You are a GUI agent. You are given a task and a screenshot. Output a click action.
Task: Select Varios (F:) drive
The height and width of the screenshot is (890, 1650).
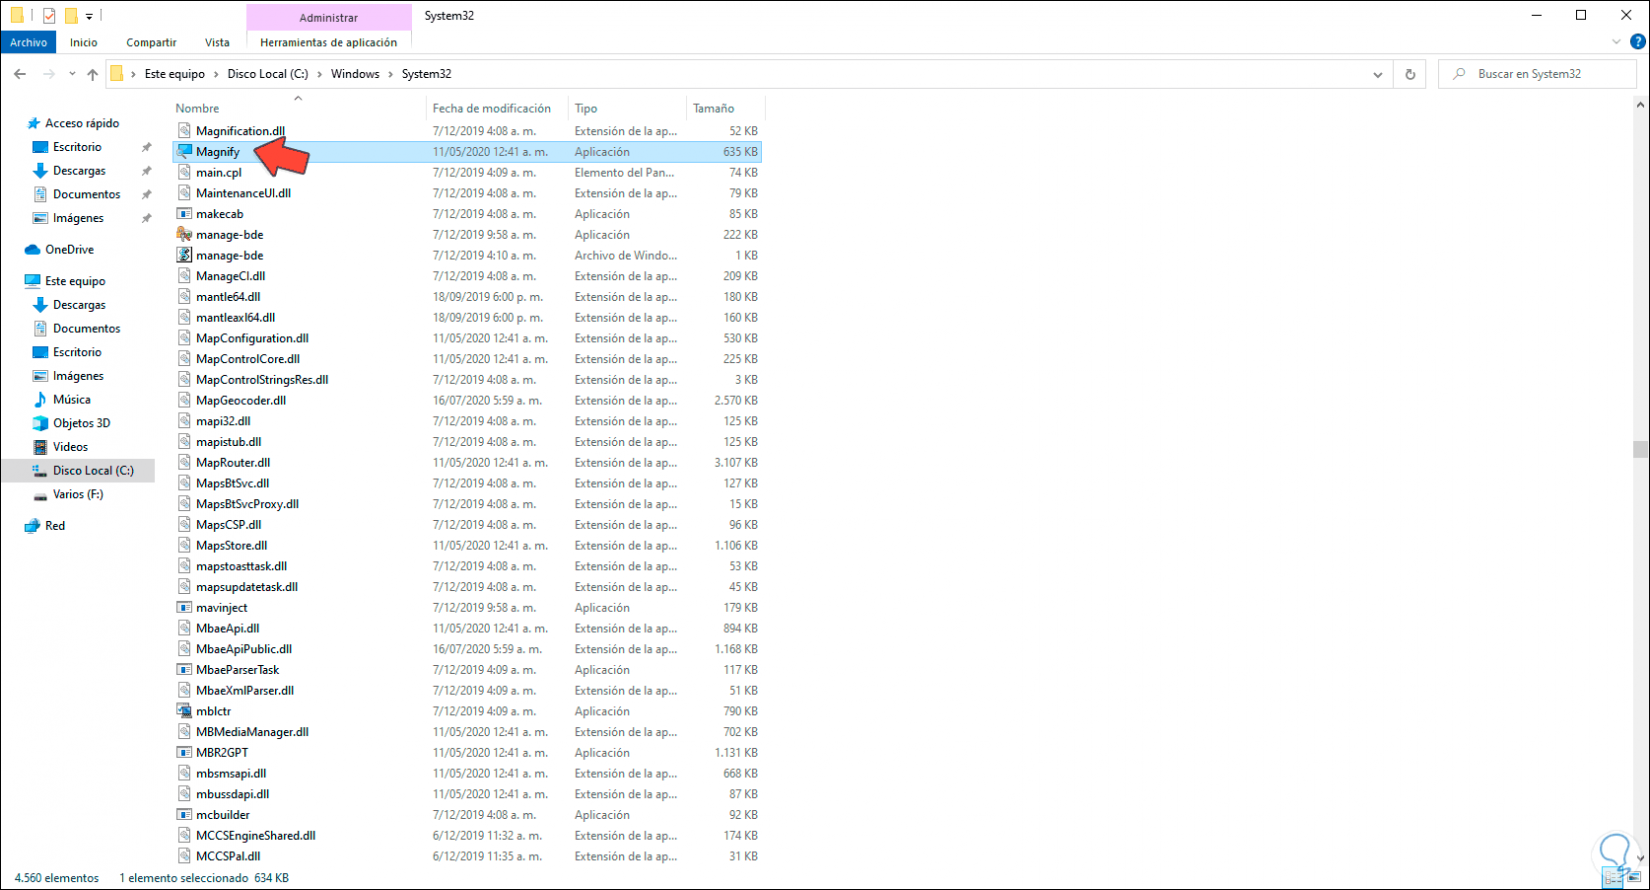[x=78, y=495]
